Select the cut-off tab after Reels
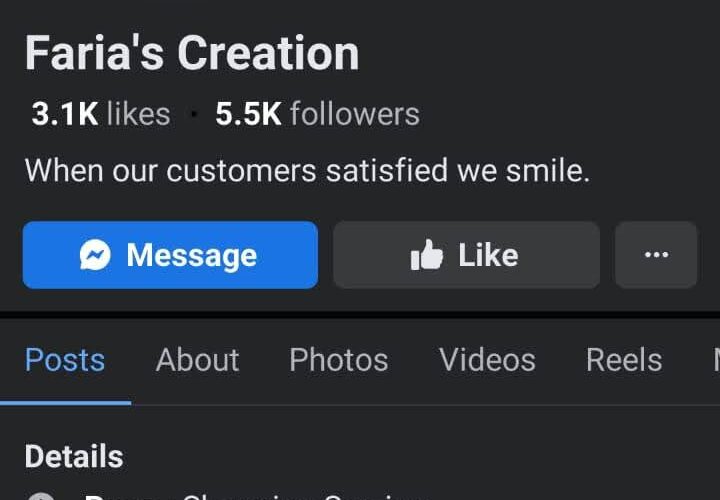 716,360
